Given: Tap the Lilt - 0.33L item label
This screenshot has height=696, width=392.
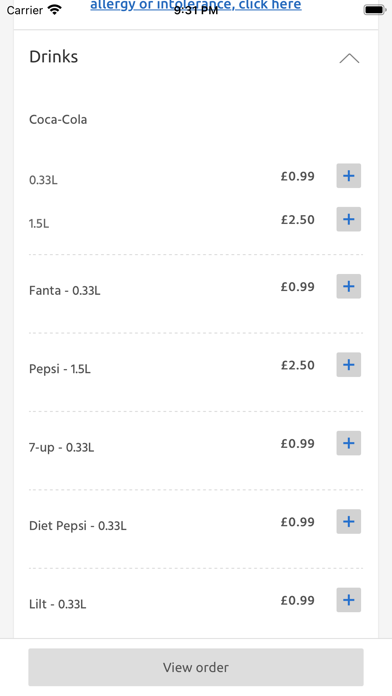Looking at the screenshot, I should 58,604.
